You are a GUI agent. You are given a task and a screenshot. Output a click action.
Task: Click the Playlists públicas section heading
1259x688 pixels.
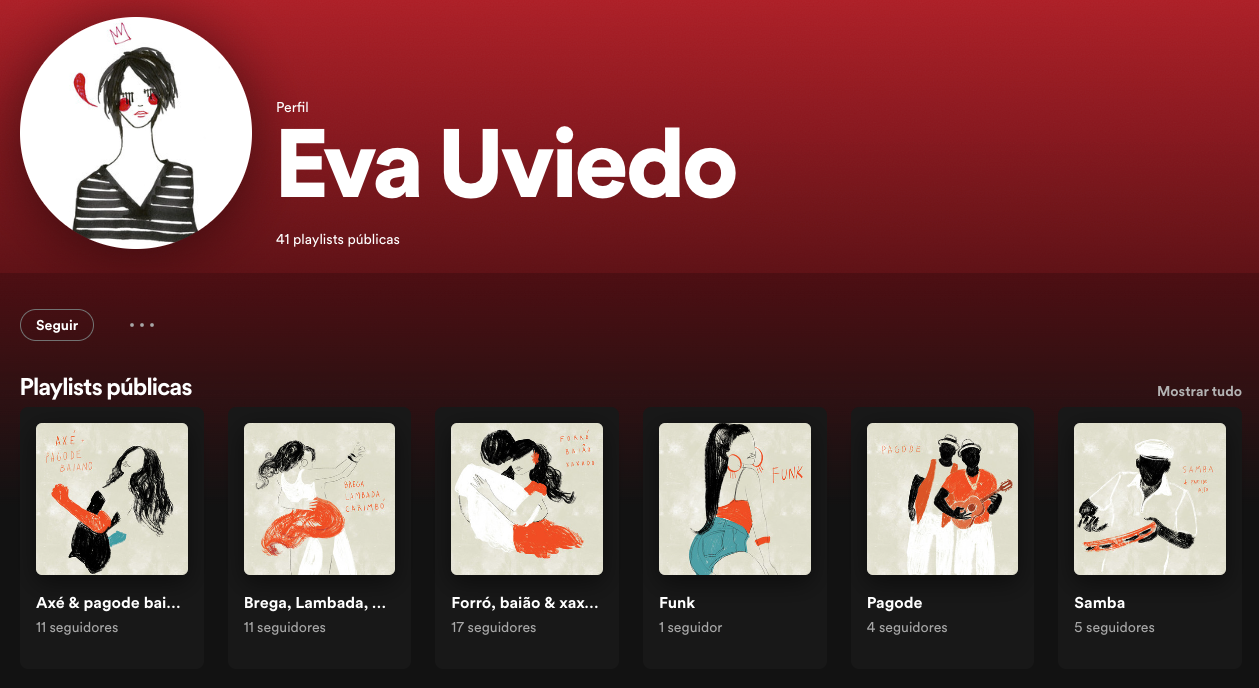coord(106,387)
